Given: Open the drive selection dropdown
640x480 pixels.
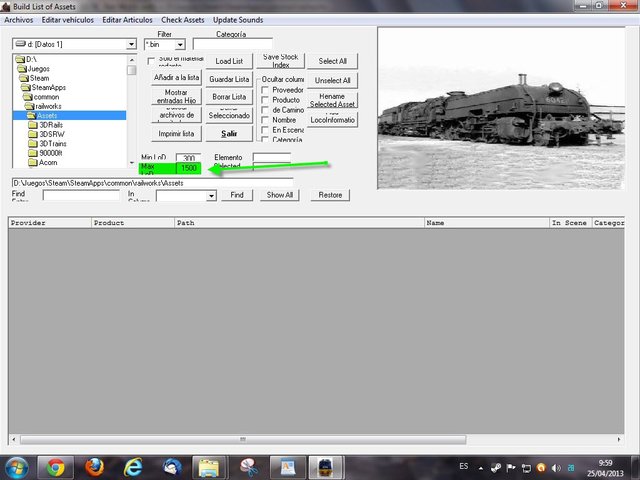Looking at the screenshot, I should pyautogui.click(x=131, y=45).
